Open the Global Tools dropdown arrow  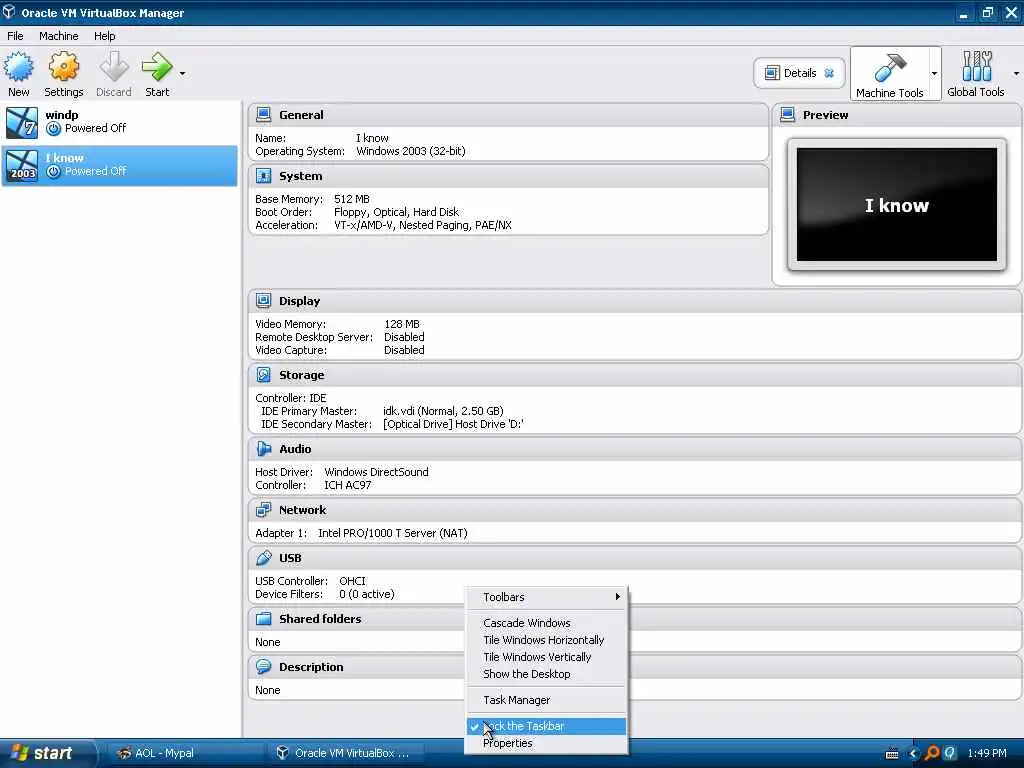[x=1016, y=73]
